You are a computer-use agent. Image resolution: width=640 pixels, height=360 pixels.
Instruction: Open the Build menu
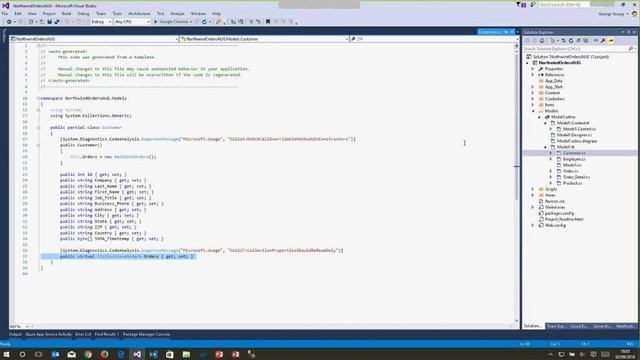[66, 13]
